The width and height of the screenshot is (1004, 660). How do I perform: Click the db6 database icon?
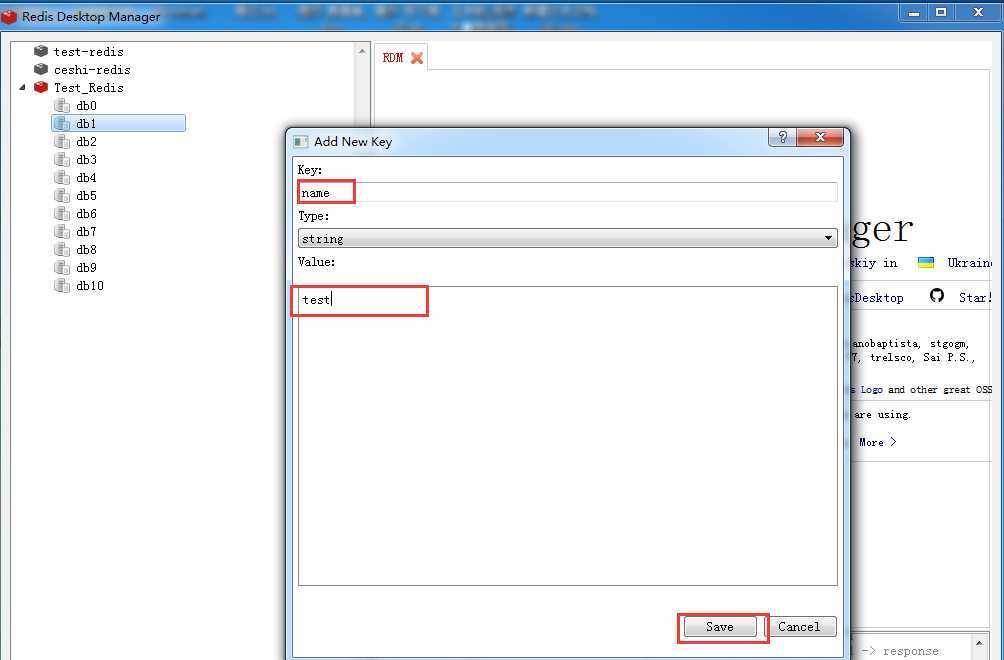click(62, 213)
